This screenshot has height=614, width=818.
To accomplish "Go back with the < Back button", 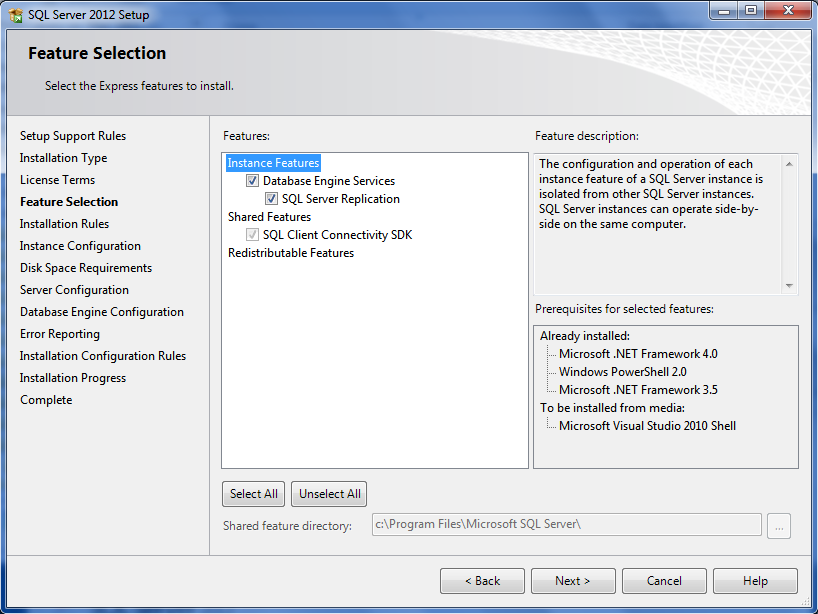I will (x=482, y=581).
